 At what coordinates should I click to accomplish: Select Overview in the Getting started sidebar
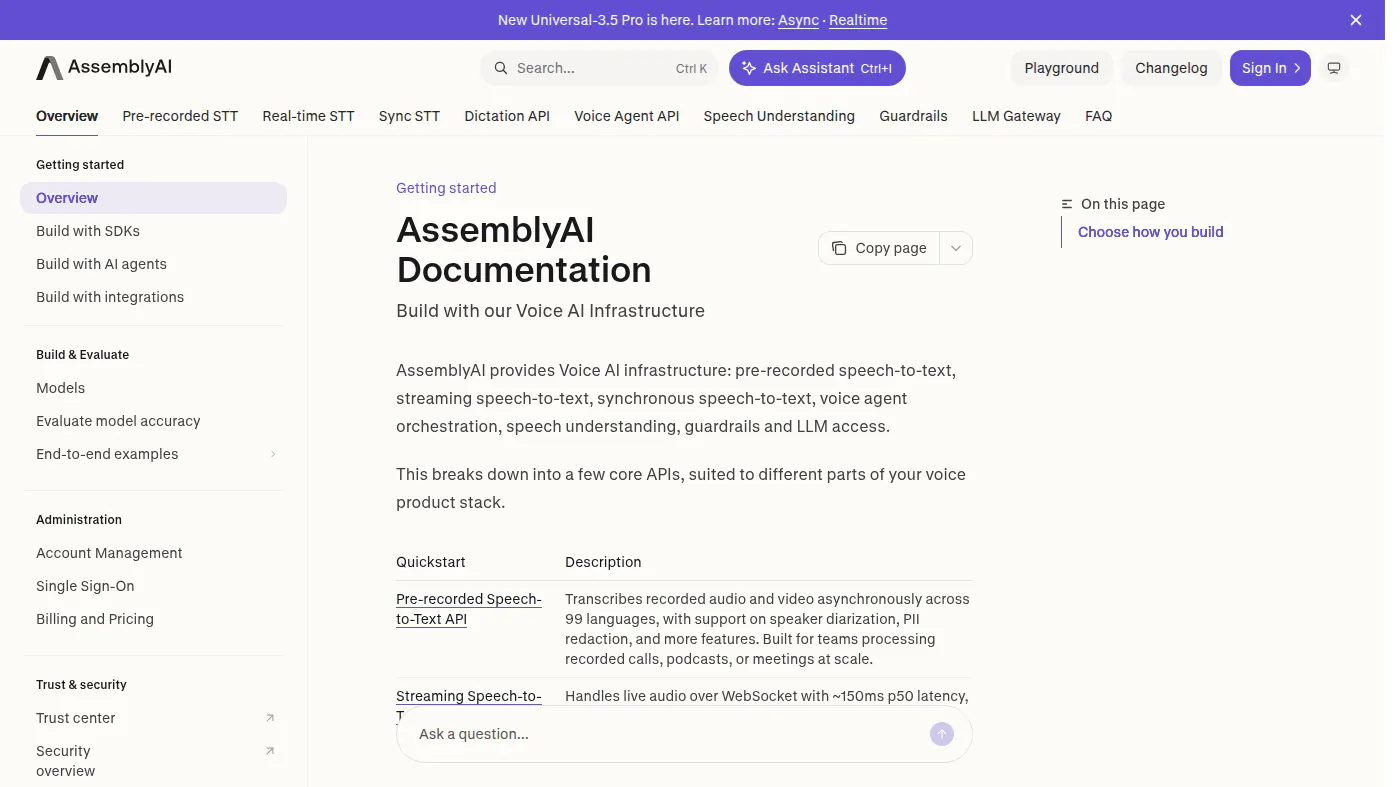coord(153,198)
